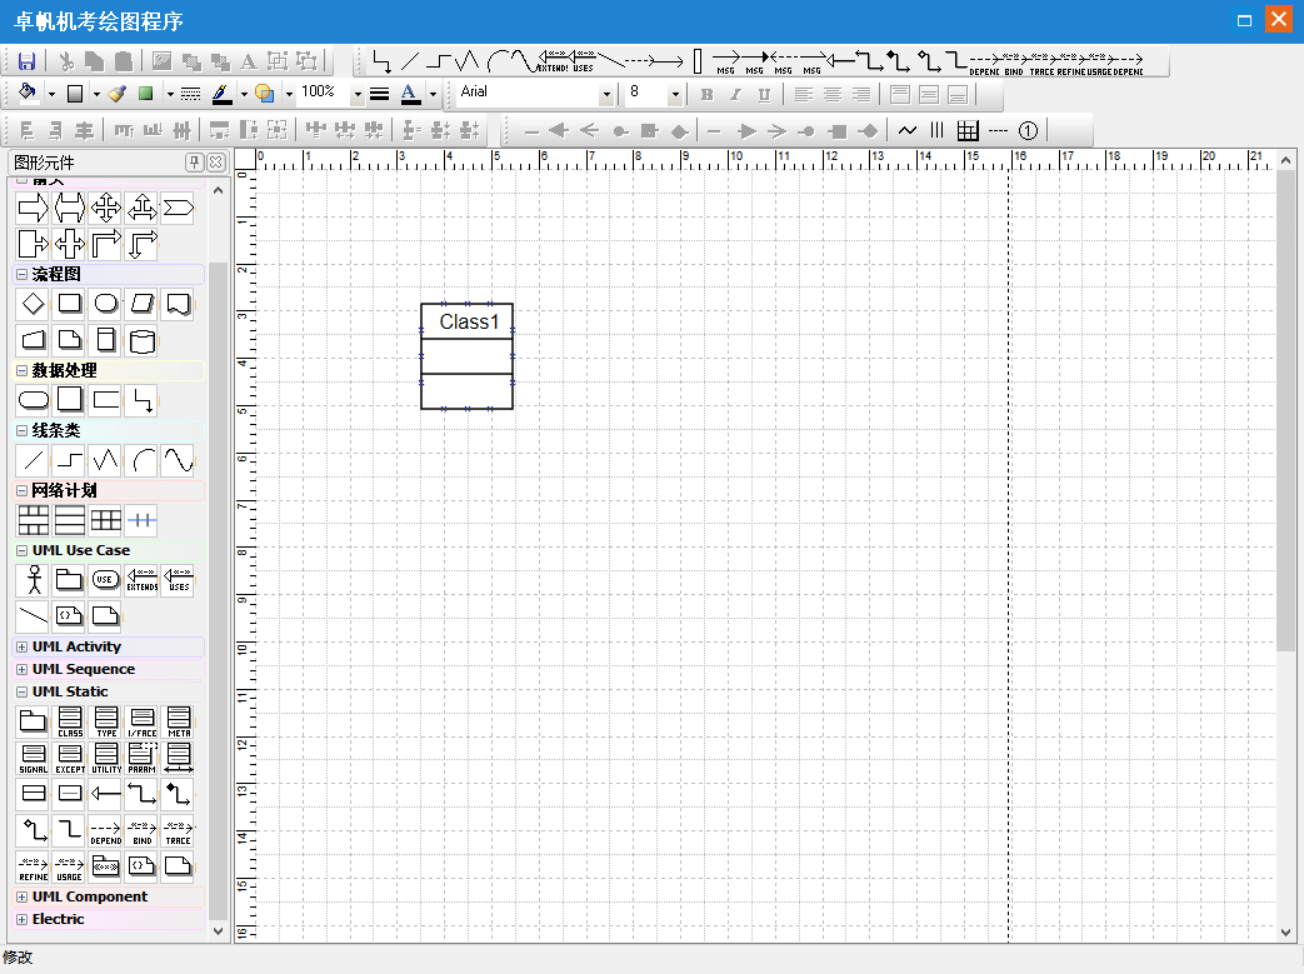
Task: Expand the UML Component shape group
Action: (x=22, y=897)
